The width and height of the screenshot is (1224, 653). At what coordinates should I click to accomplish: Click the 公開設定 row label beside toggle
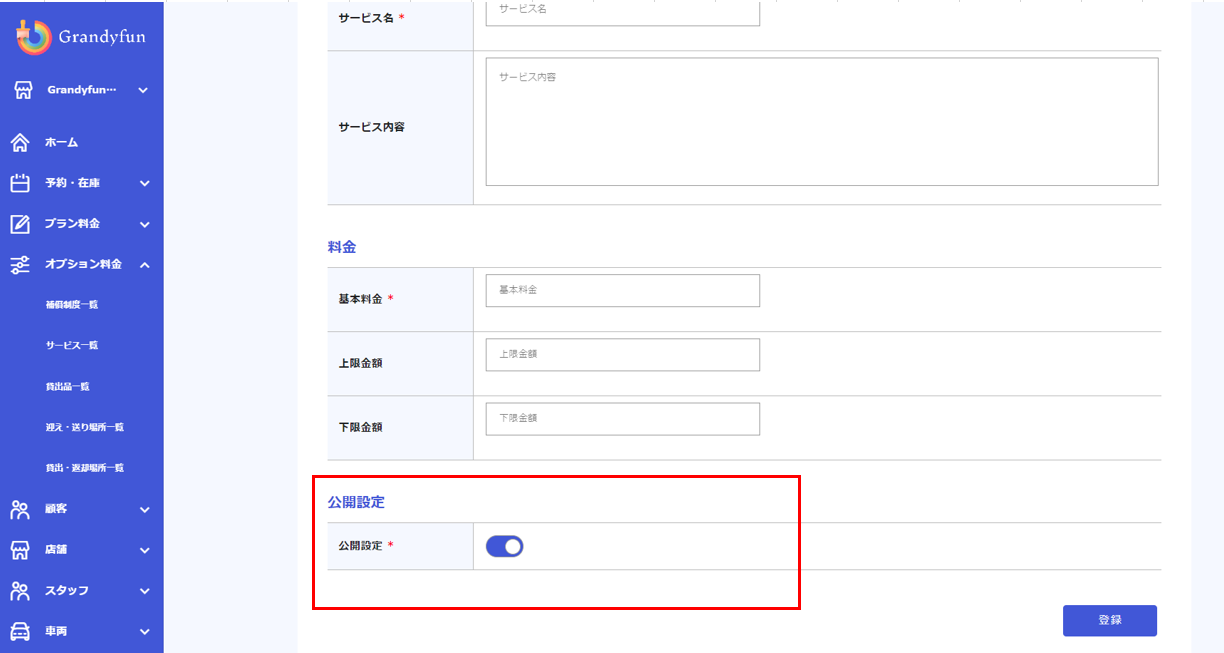pyautogui.click(x=360, y=546)
